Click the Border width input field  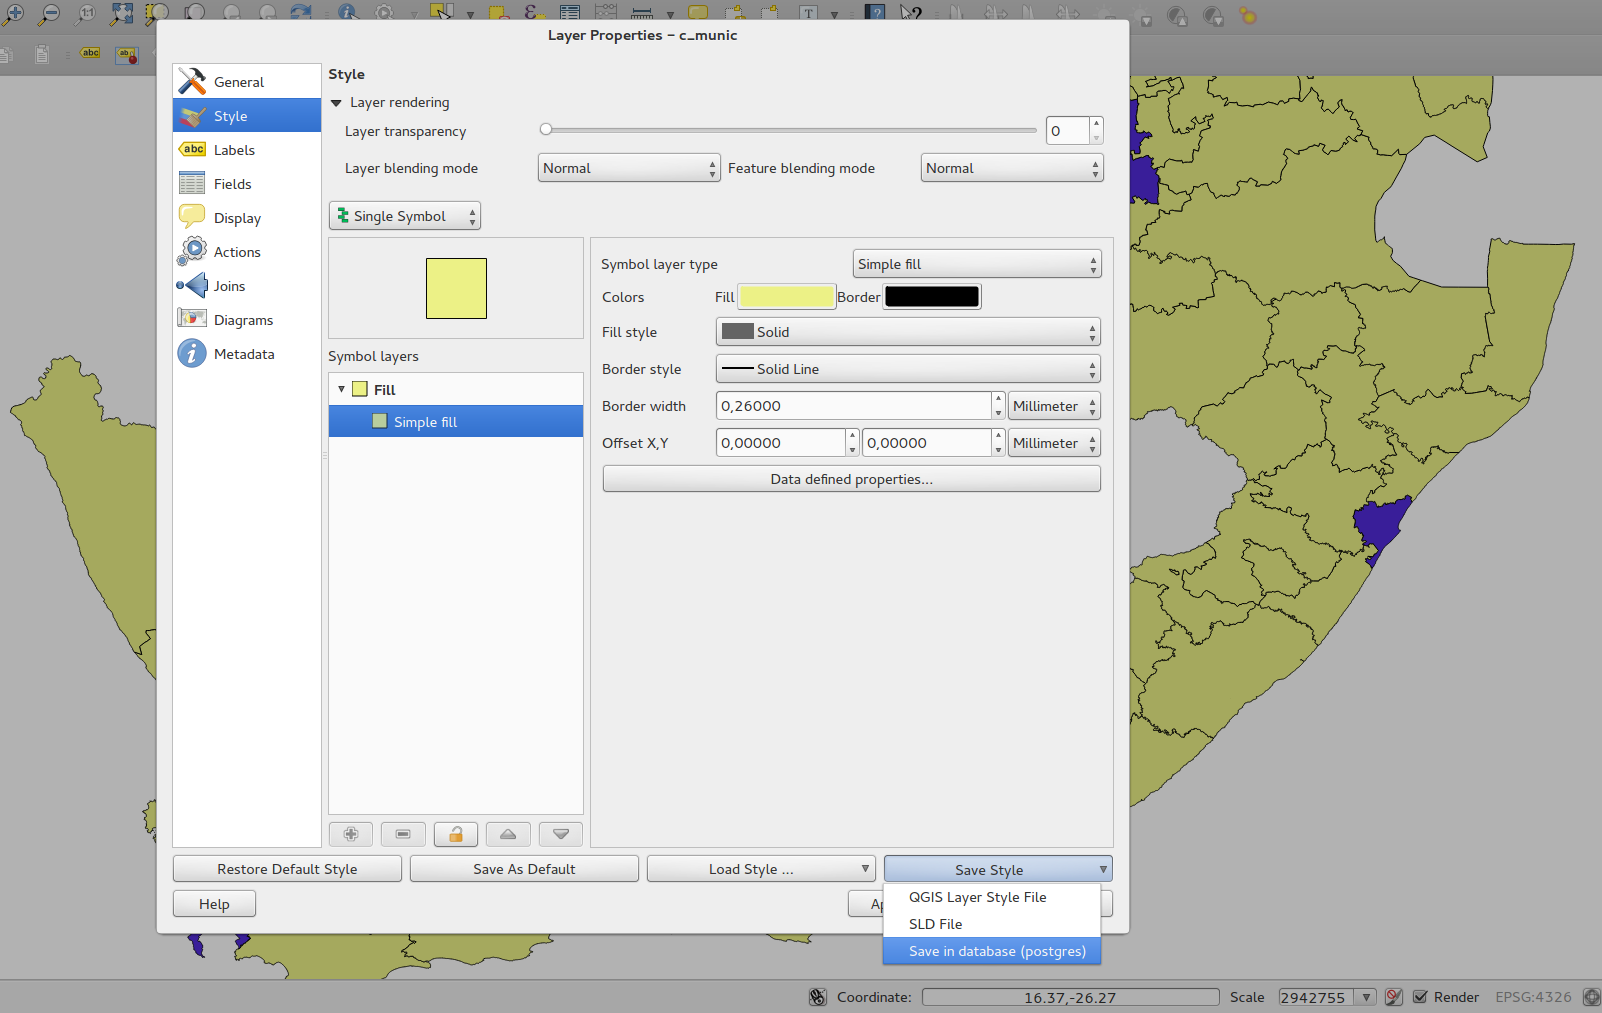point(853,406)
